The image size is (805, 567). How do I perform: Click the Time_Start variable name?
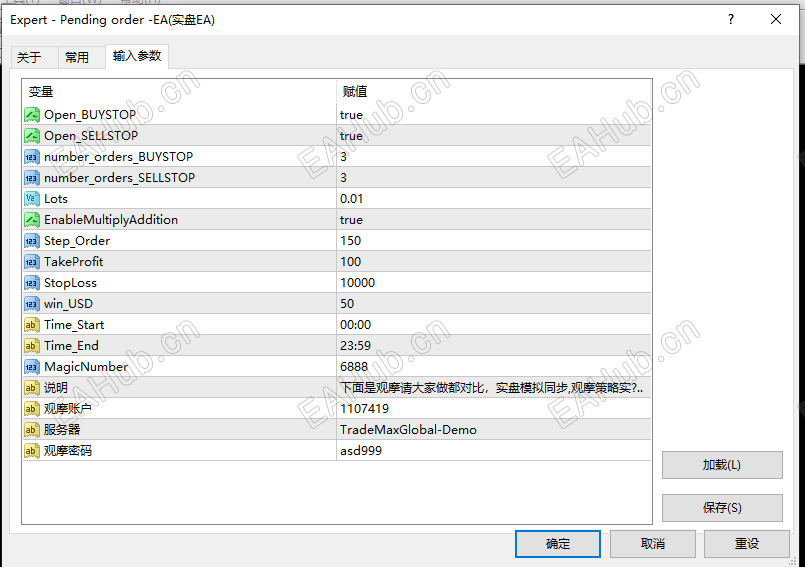pyautogui.click(x=74, y=326)
